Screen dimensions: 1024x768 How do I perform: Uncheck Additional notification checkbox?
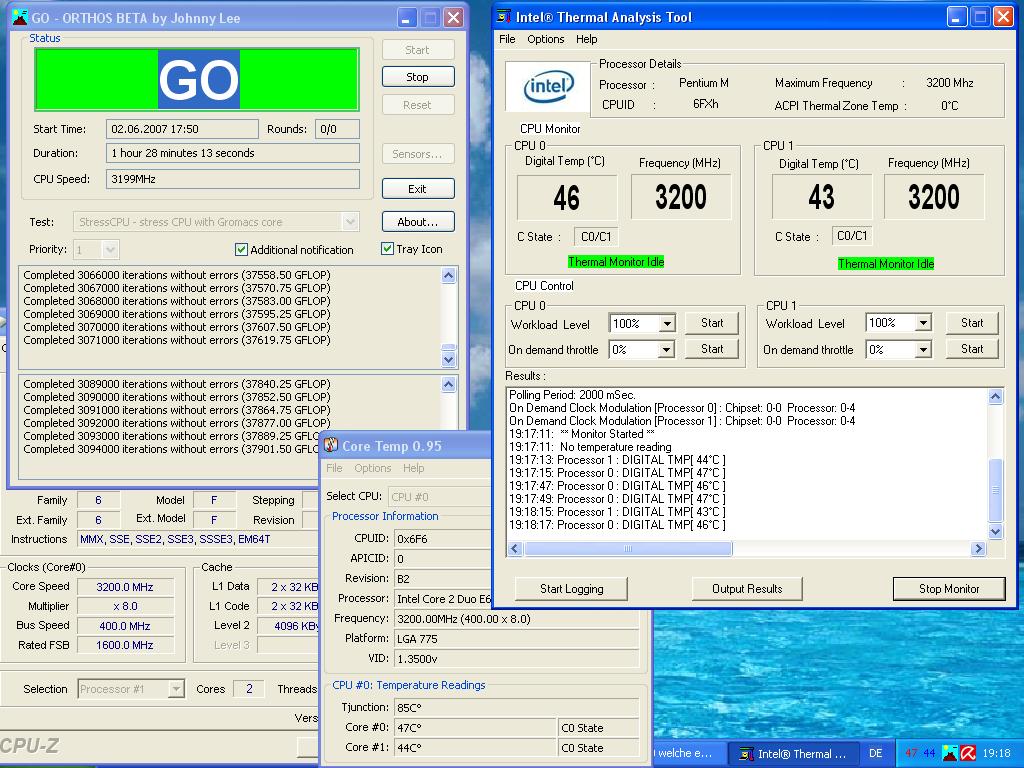(241, 249)
